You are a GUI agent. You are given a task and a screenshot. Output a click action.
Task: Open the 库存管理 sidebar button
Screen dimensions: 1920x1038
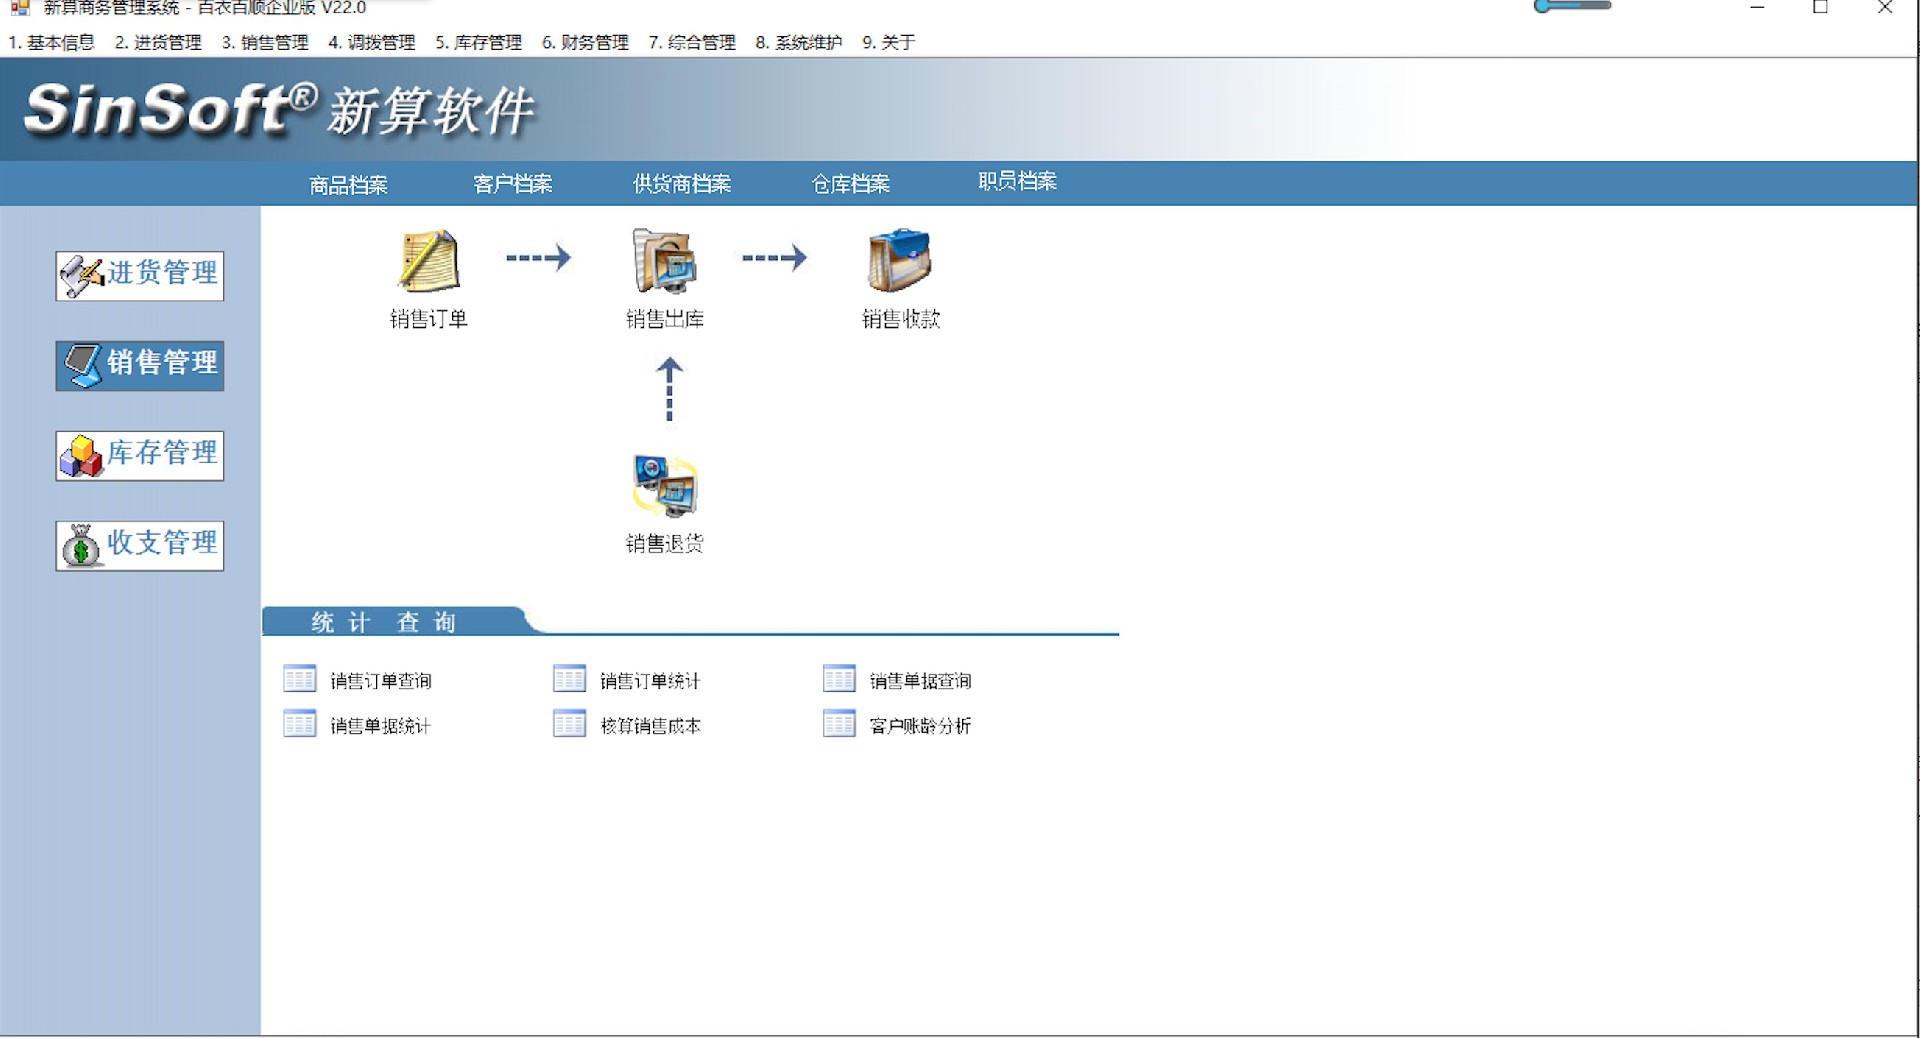coord(140,455)
